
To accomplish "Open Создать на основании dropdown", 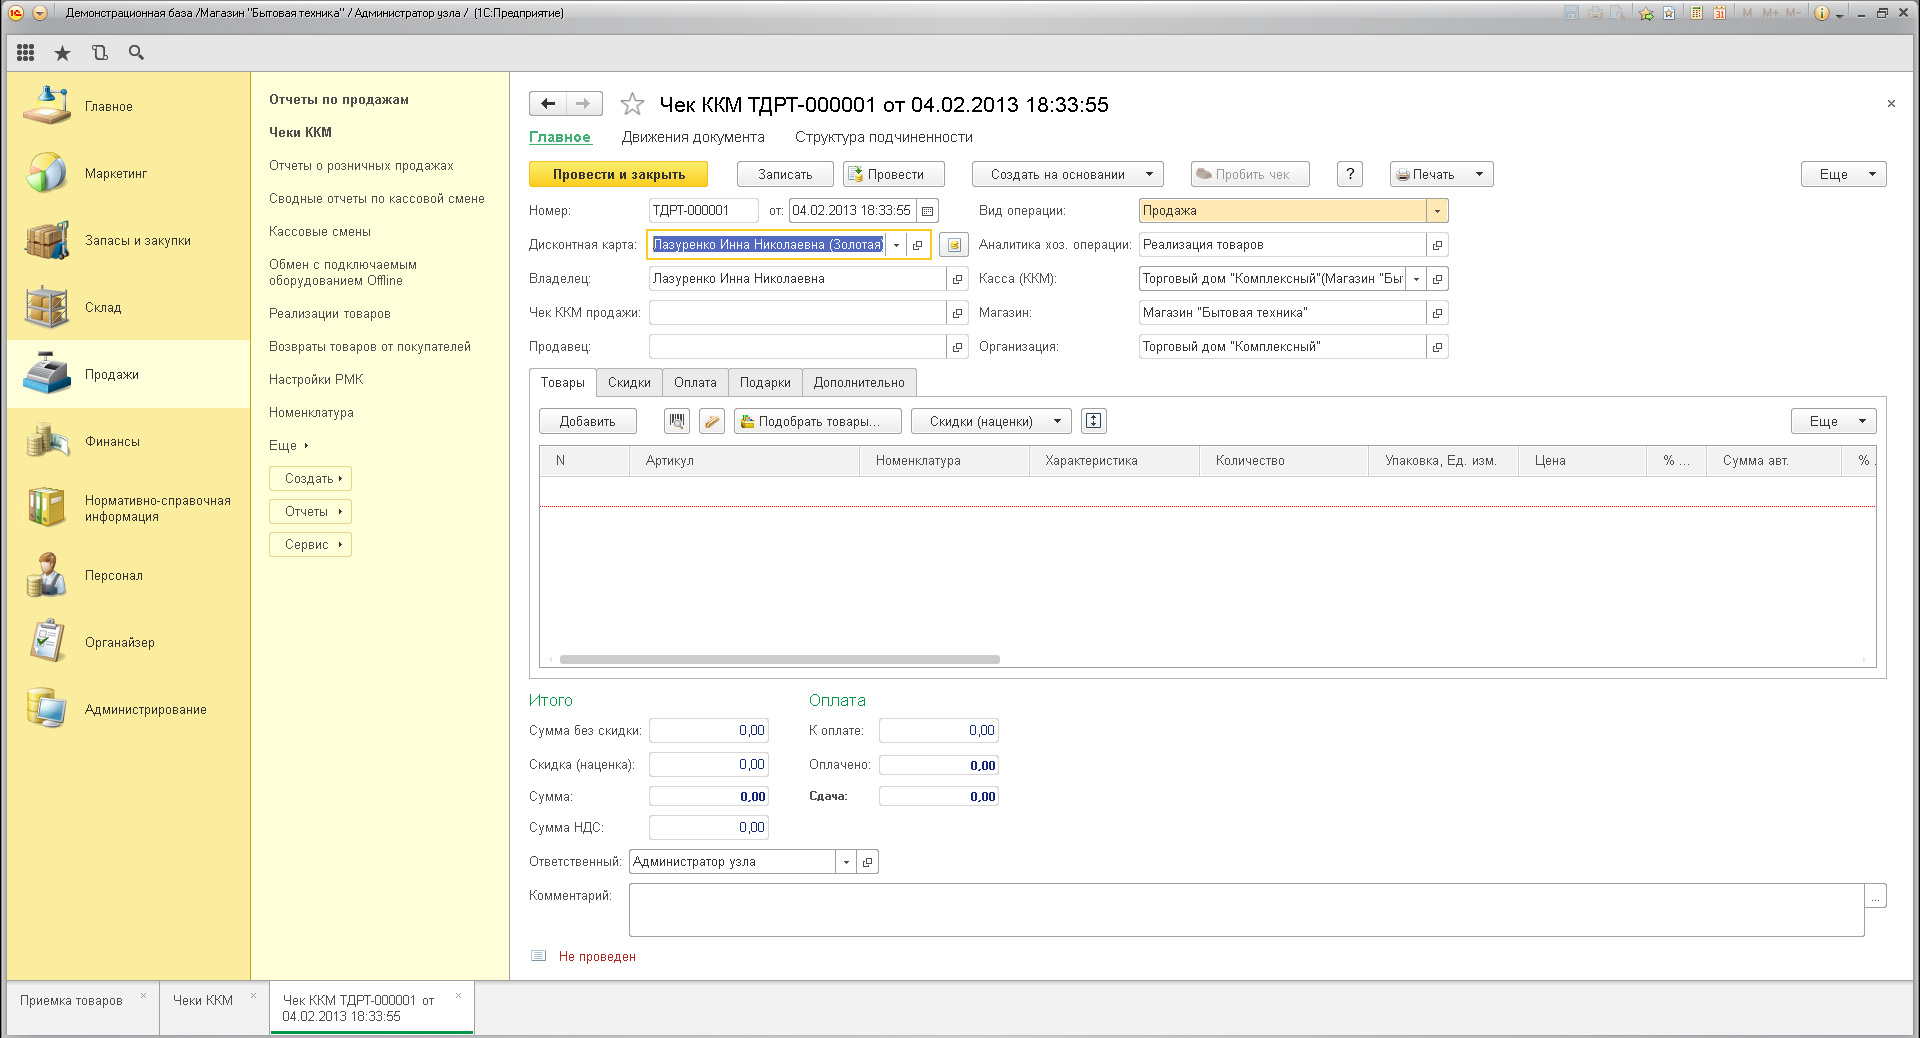I will coord(1068,174).
